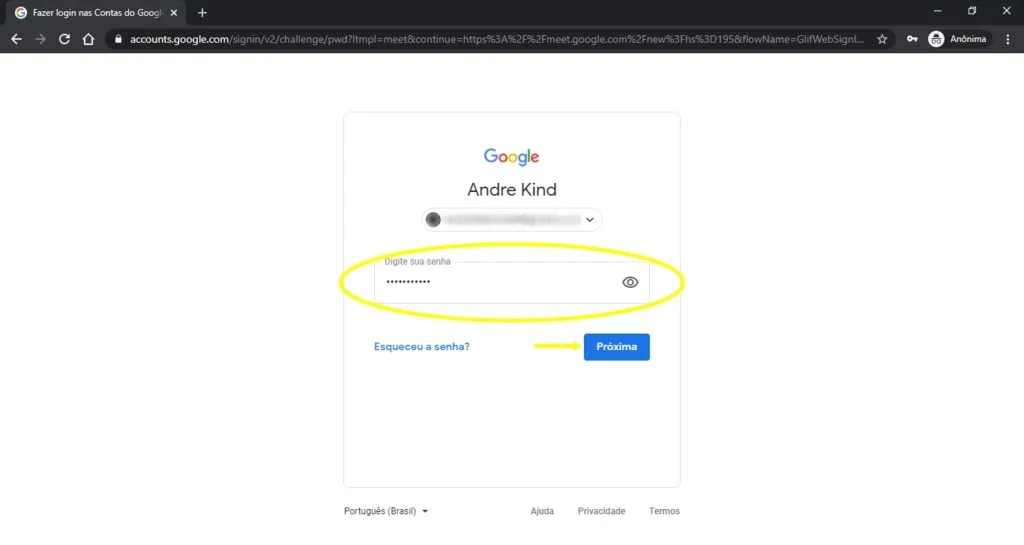The width and height of the screenshot is (1024, 545).
Task: Close the browser window
Action: click(x=1006, y=11)
